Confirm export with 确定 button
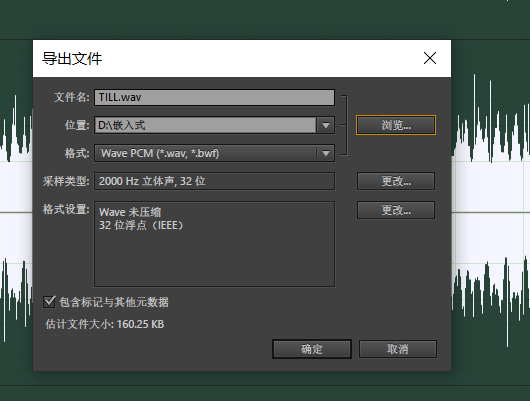Screen dimensions: 530x401 (x=312, y=349)
